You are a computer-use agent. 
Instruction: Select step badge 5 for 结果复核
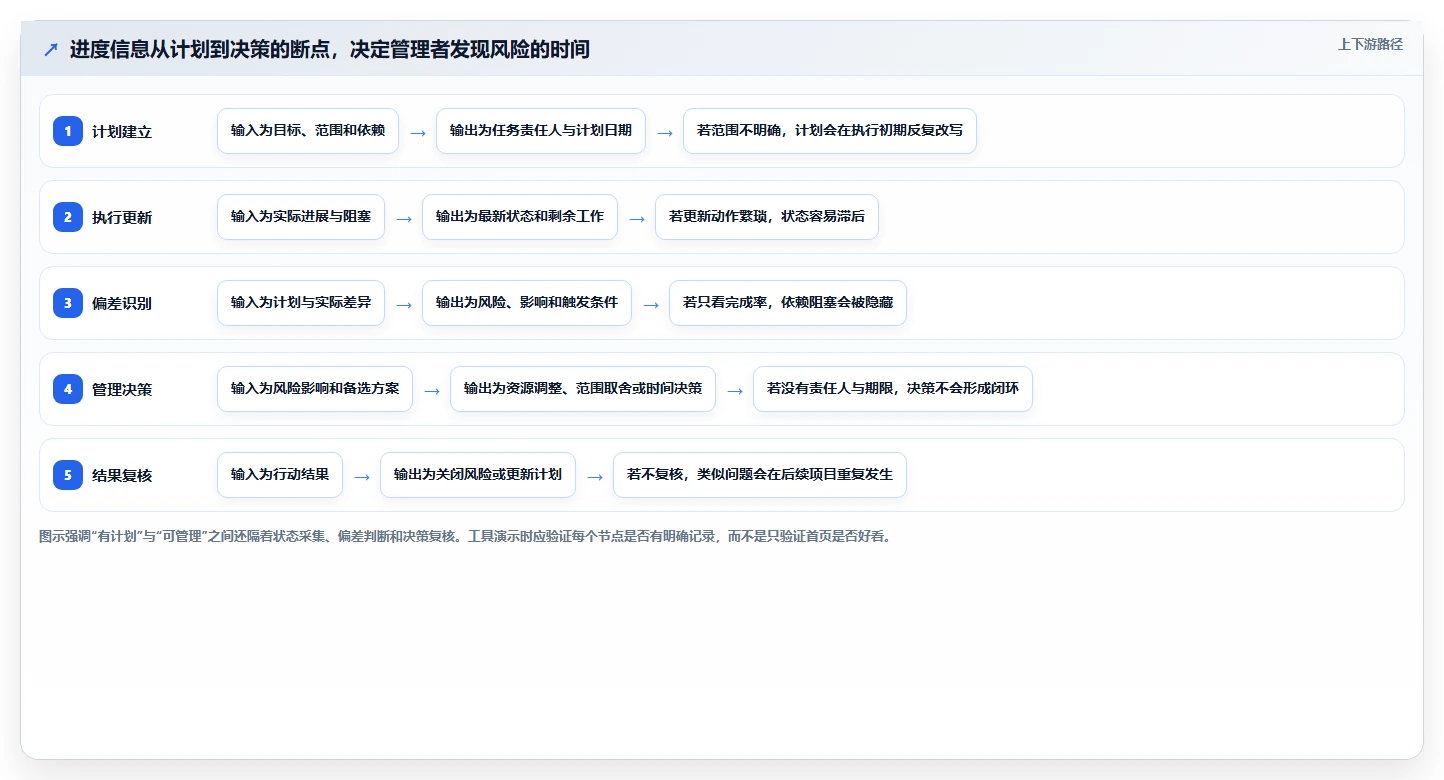(68, 475)
